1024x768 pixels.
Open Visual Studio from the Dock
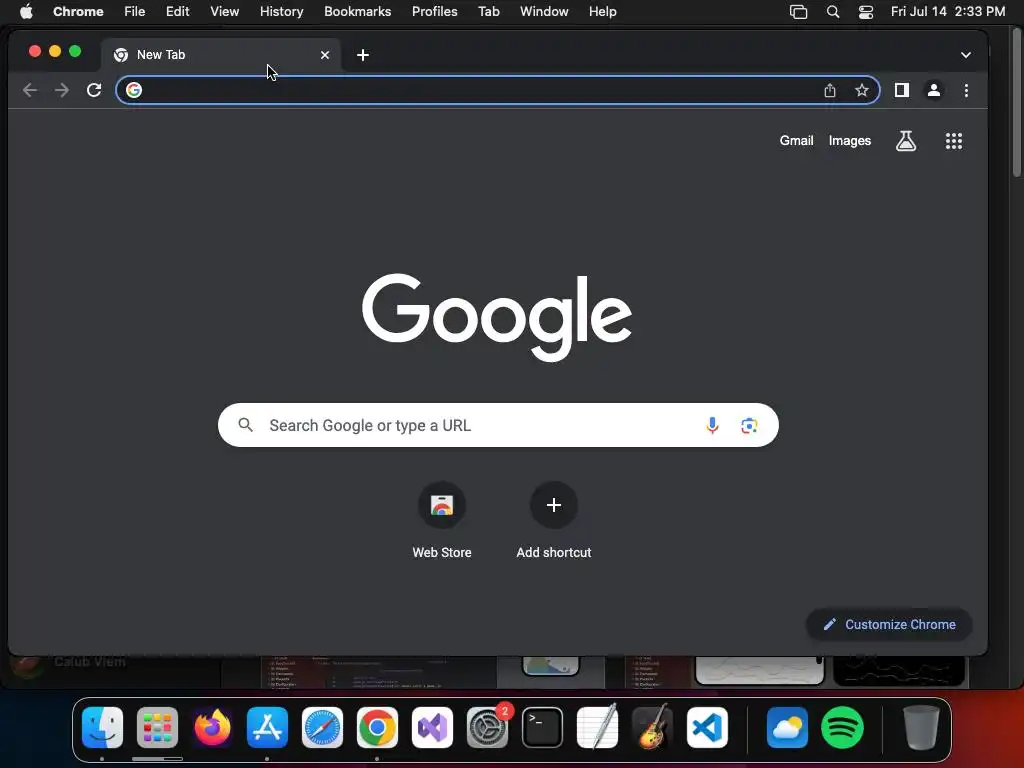432,728
